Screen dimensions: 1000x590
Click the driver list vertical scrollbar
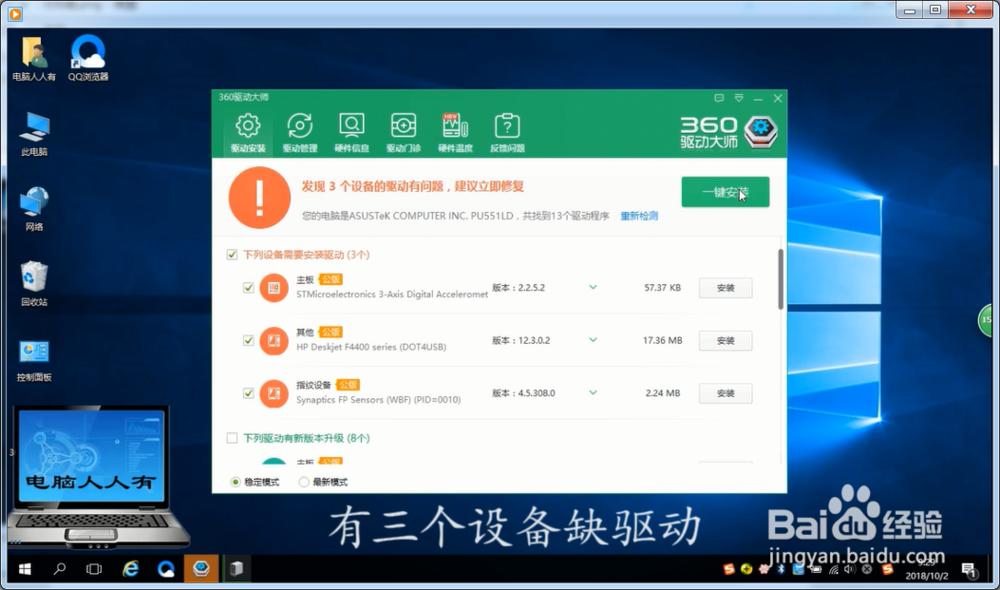tap(781, 279)
